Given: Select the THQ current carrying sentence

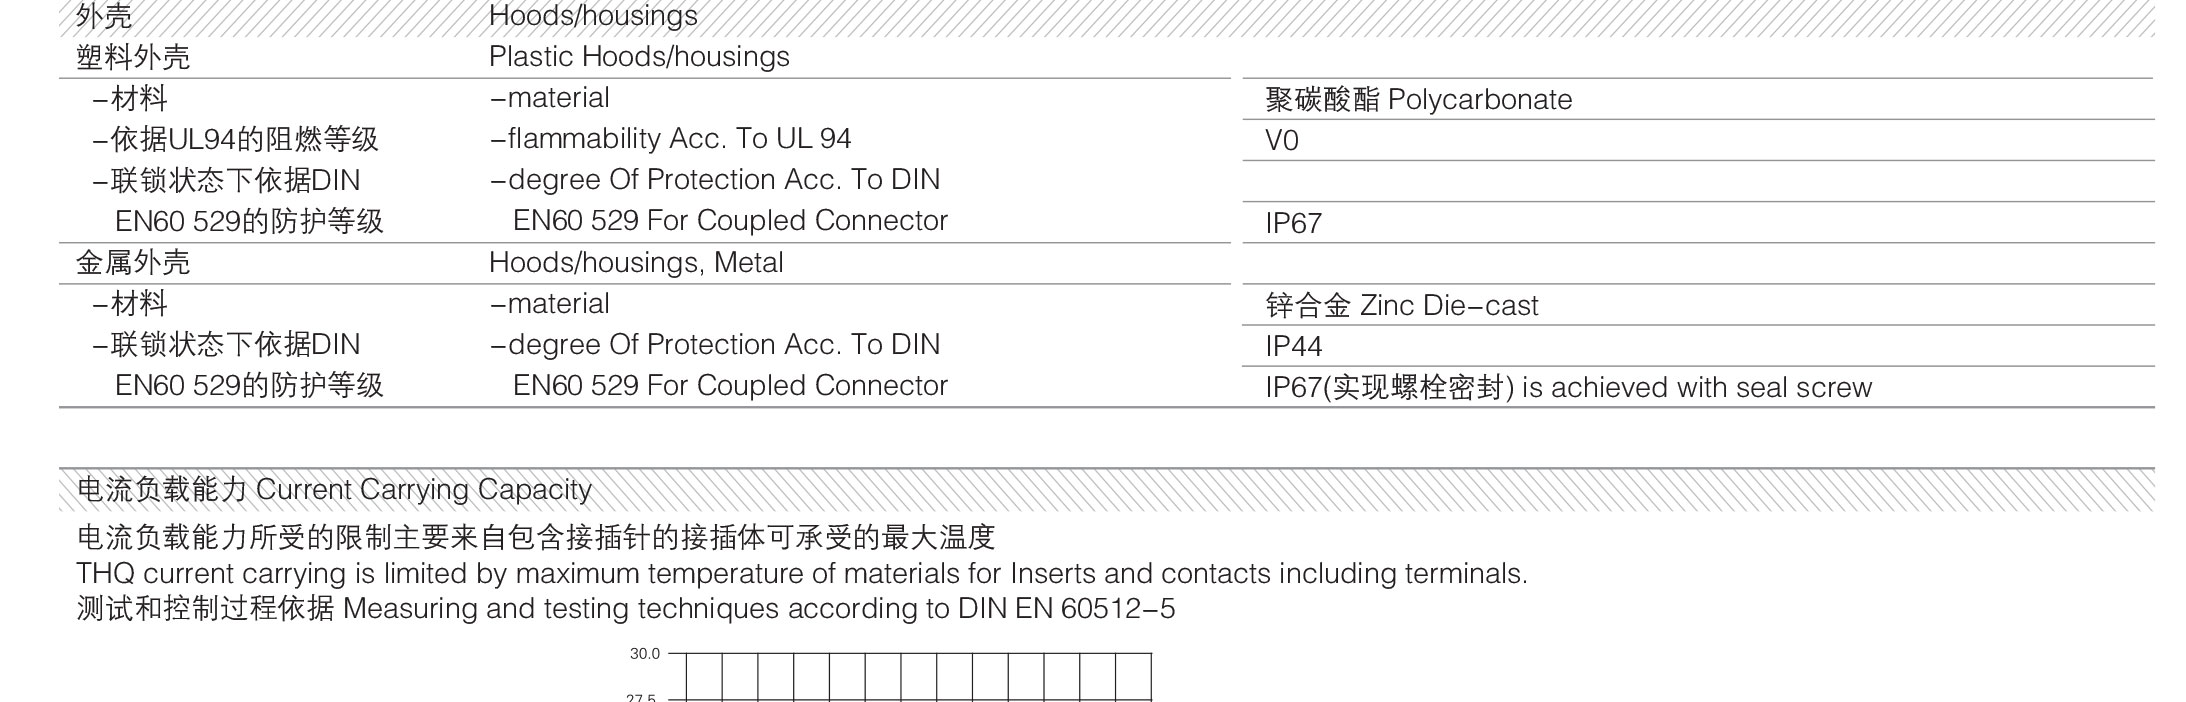Looking at the screenshot, I should (x=802, y=574).
